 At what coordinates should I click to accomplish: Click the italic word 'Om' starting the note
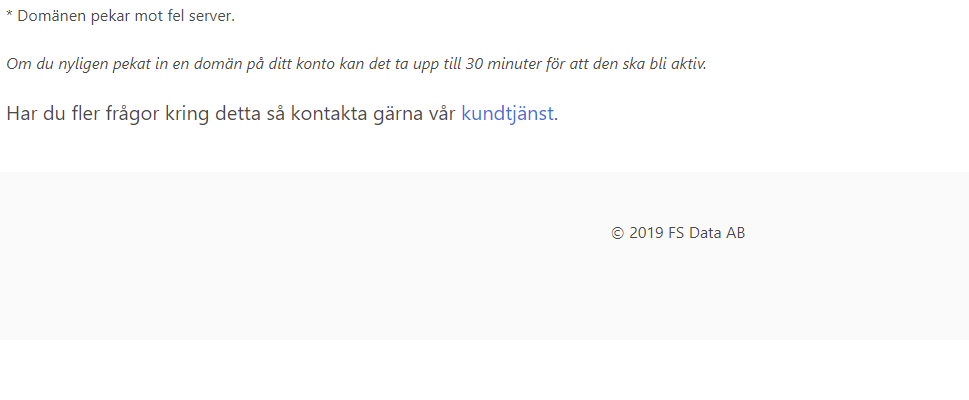[15, 64]
